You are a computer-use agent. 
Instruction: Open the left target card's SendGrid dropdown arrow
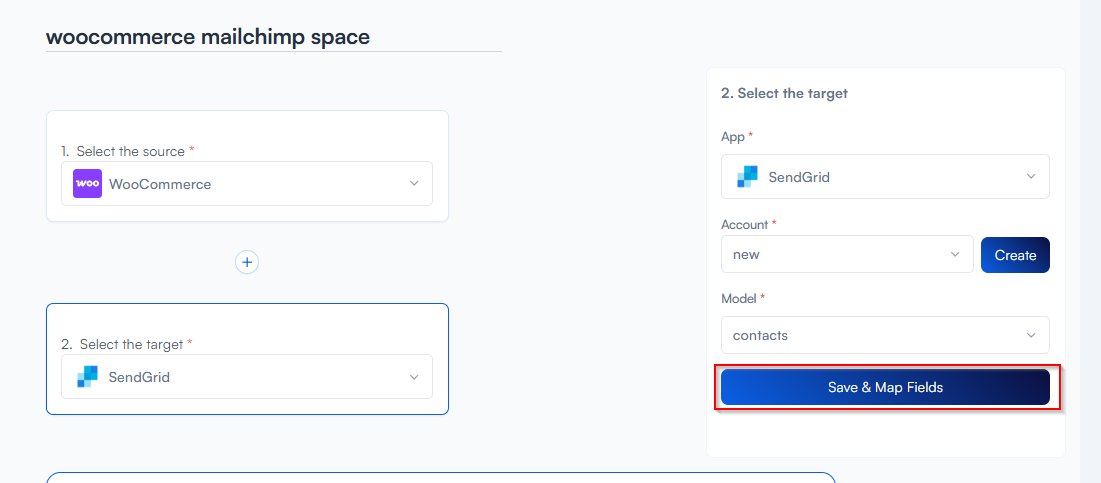[414, 377]
